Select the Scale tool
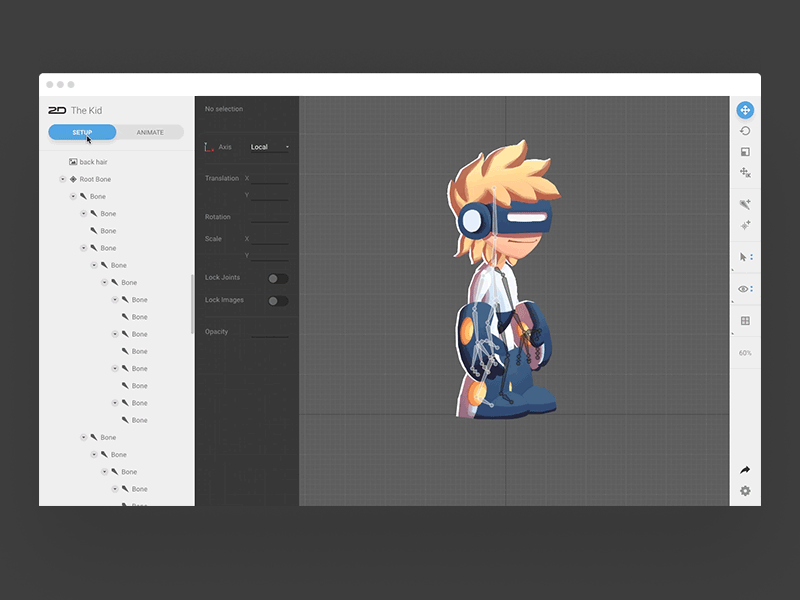This screenshot has width=800, height=600. click(745, 152)
